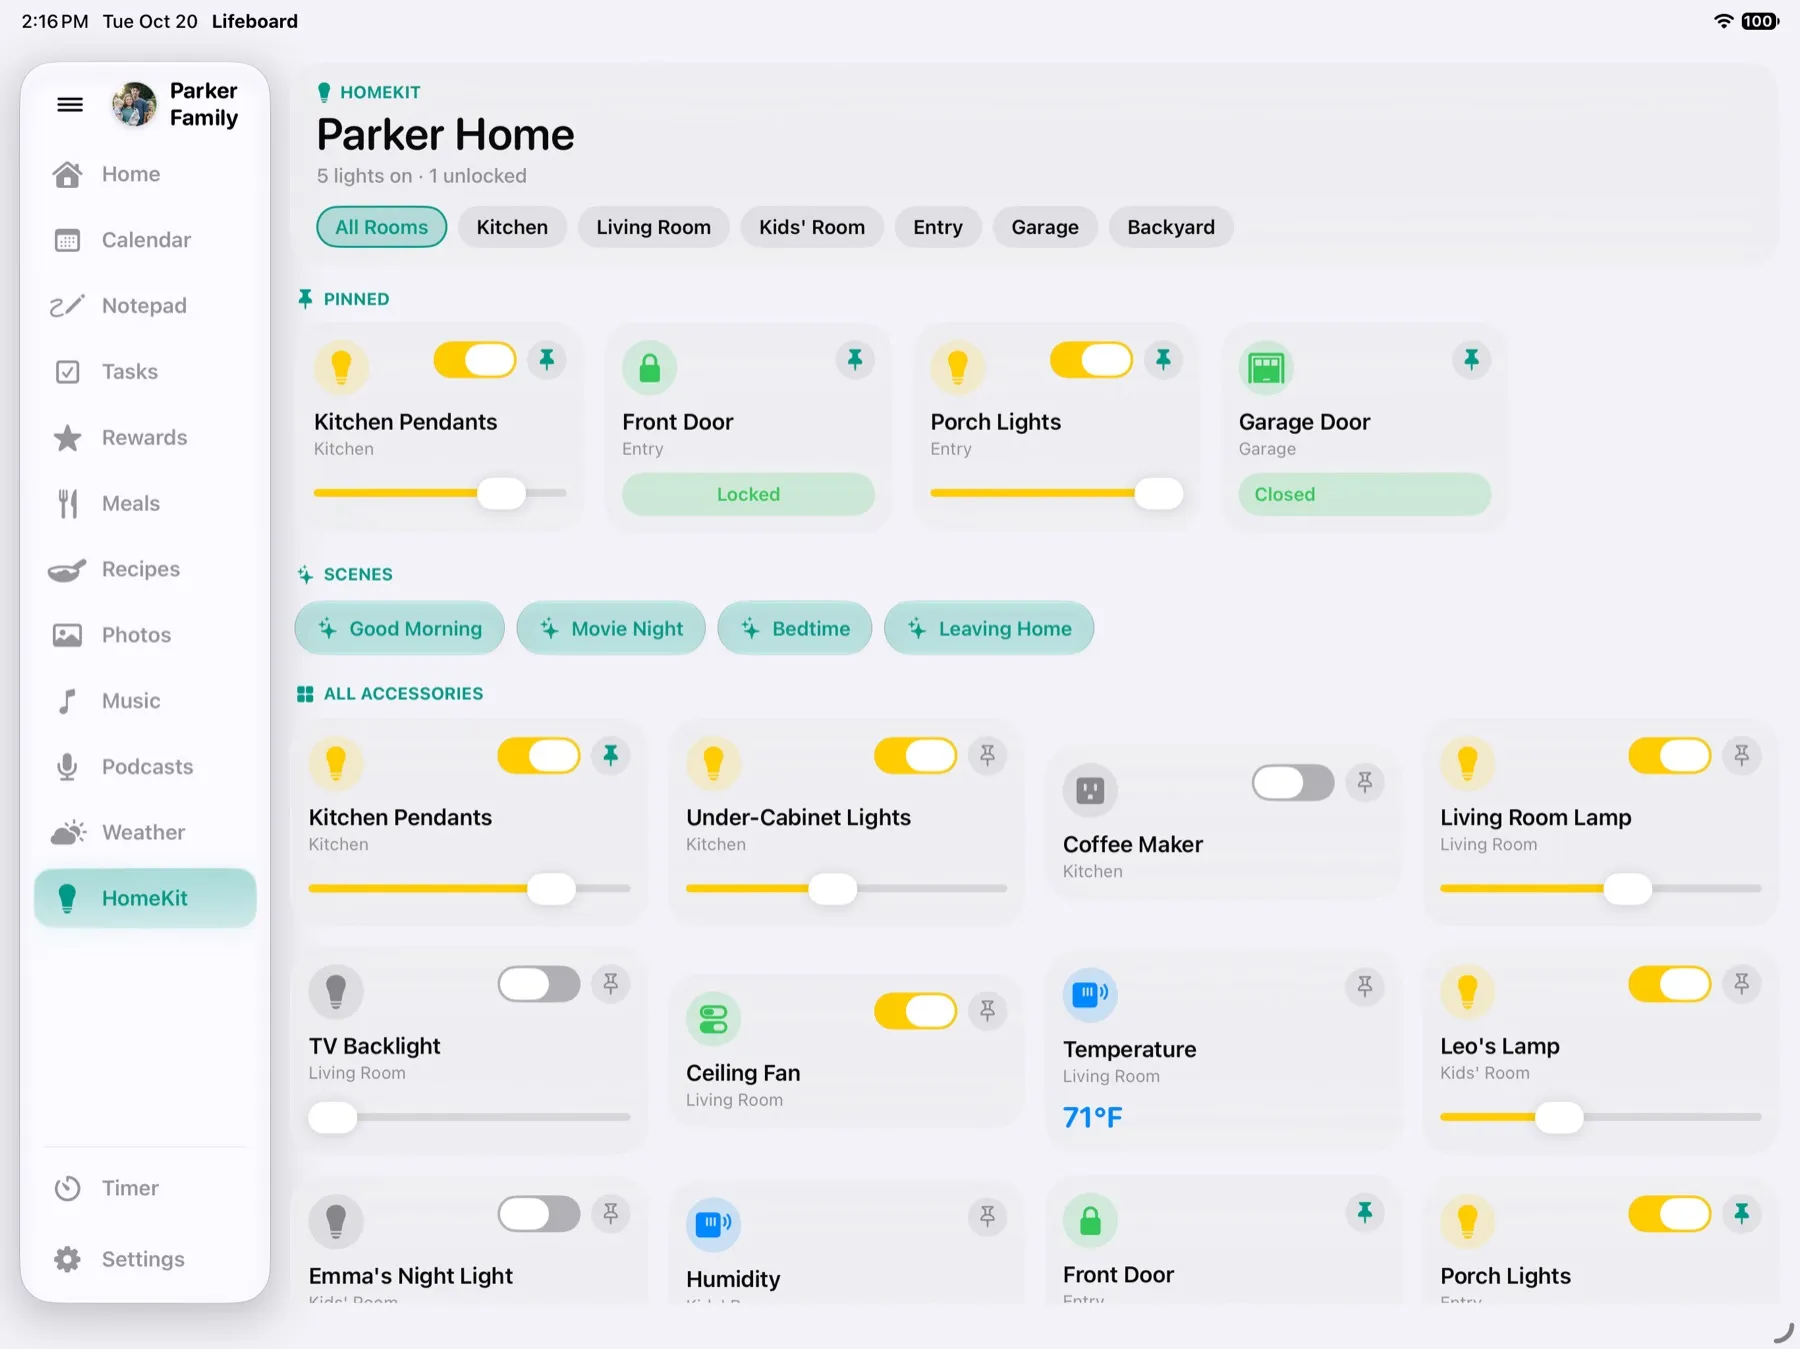Pin the TV Backlight accessory
1800x1349 pixels.
(610, 984)
